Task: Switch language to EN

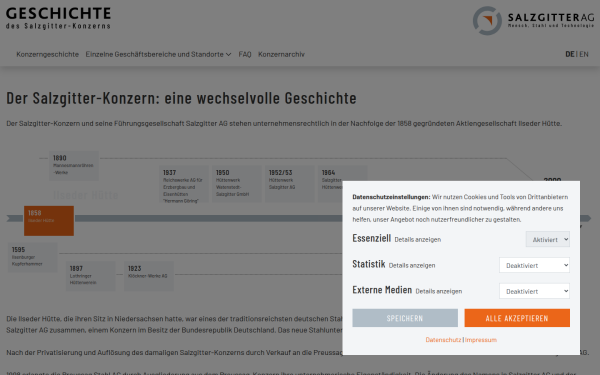Action: [584, 54]
